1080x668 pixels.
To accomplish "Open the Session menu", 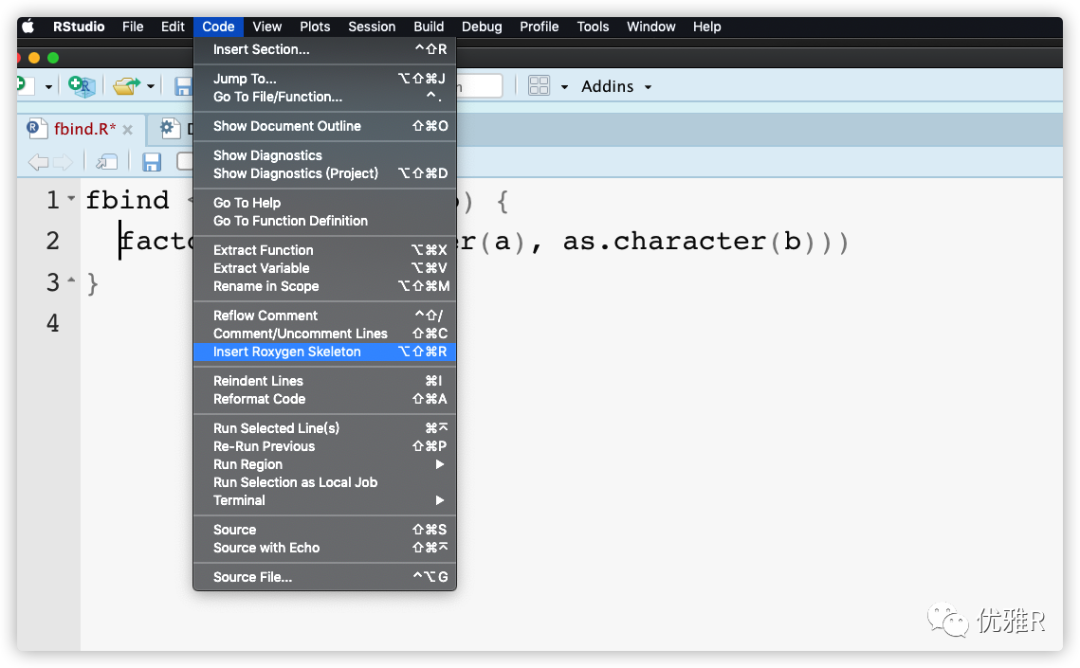I will tap(372, 27).
